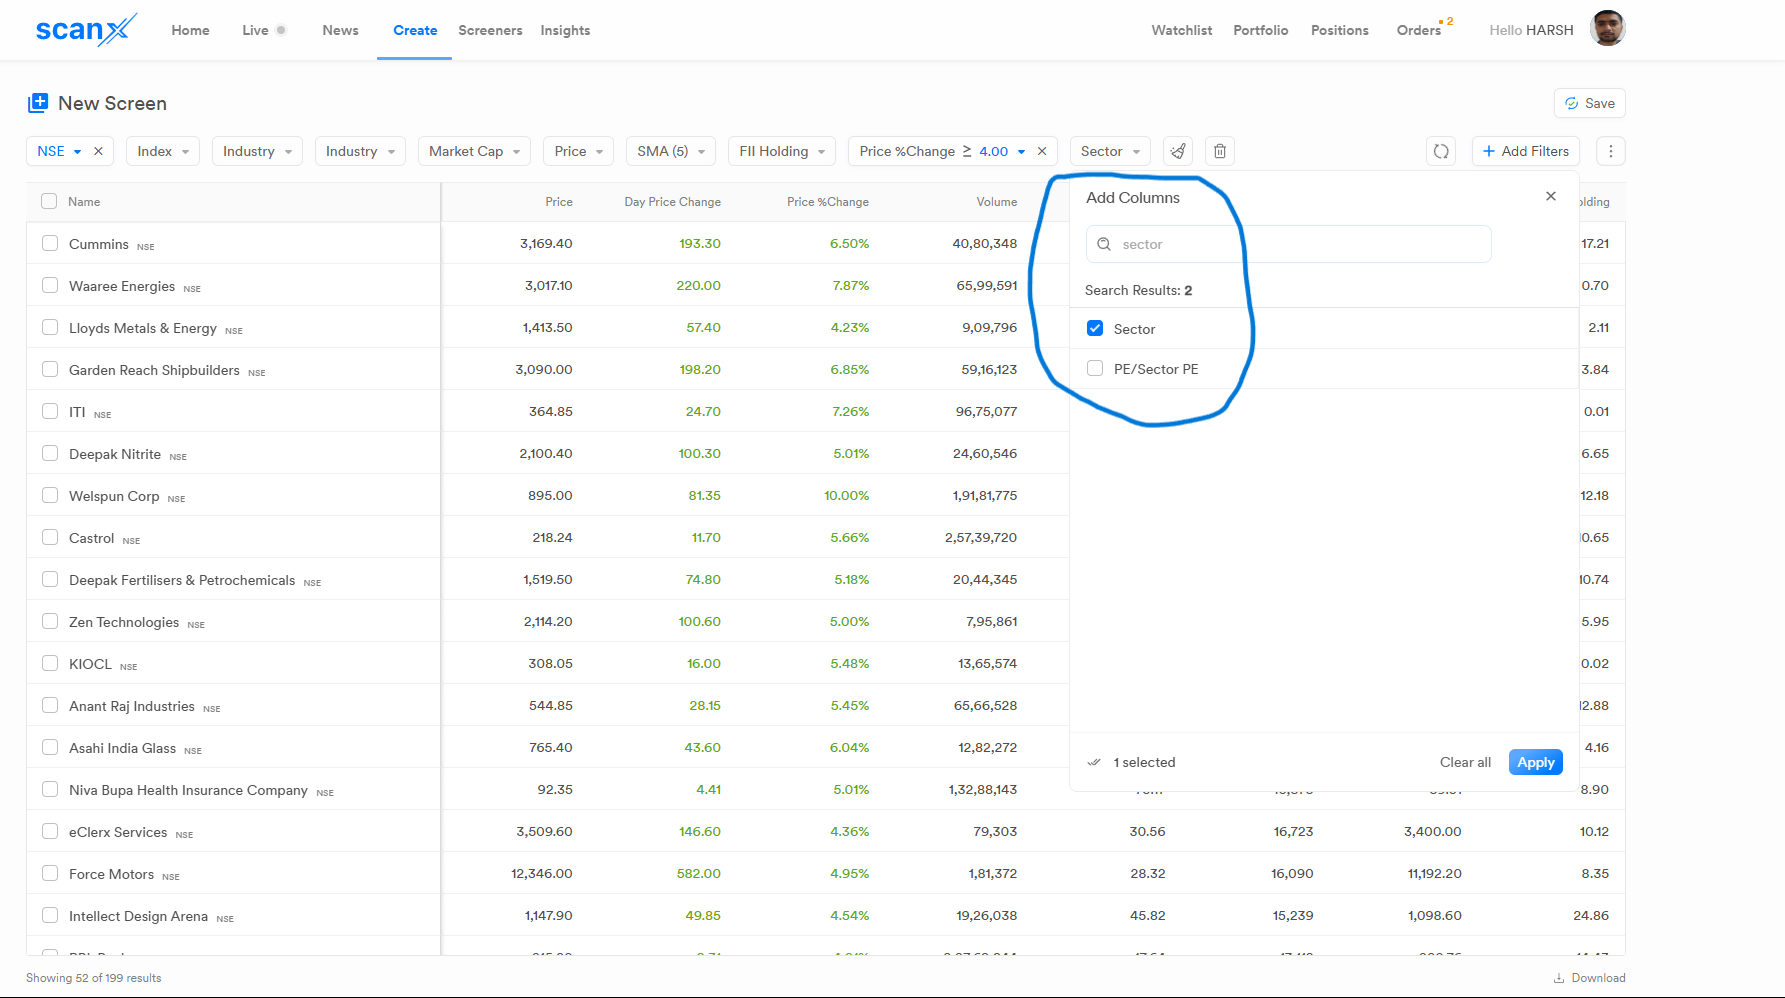This screenshot has height=998, width=1785.
Task: Open the NSE exchange dropdown
Action: point(59,151)
